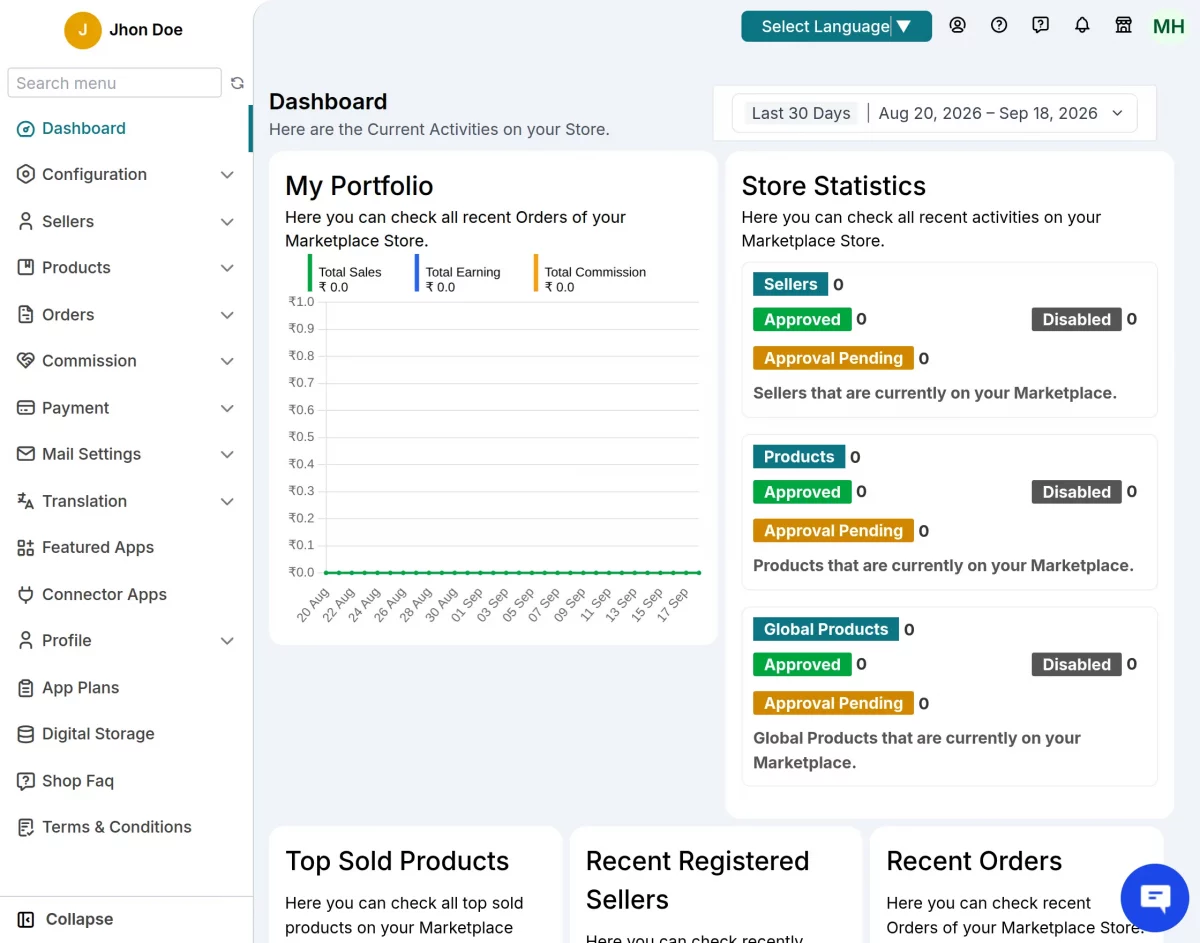Click the Top Sold Products heading
The height and width of the screenshot is (943, 1200).
point(397,861)
